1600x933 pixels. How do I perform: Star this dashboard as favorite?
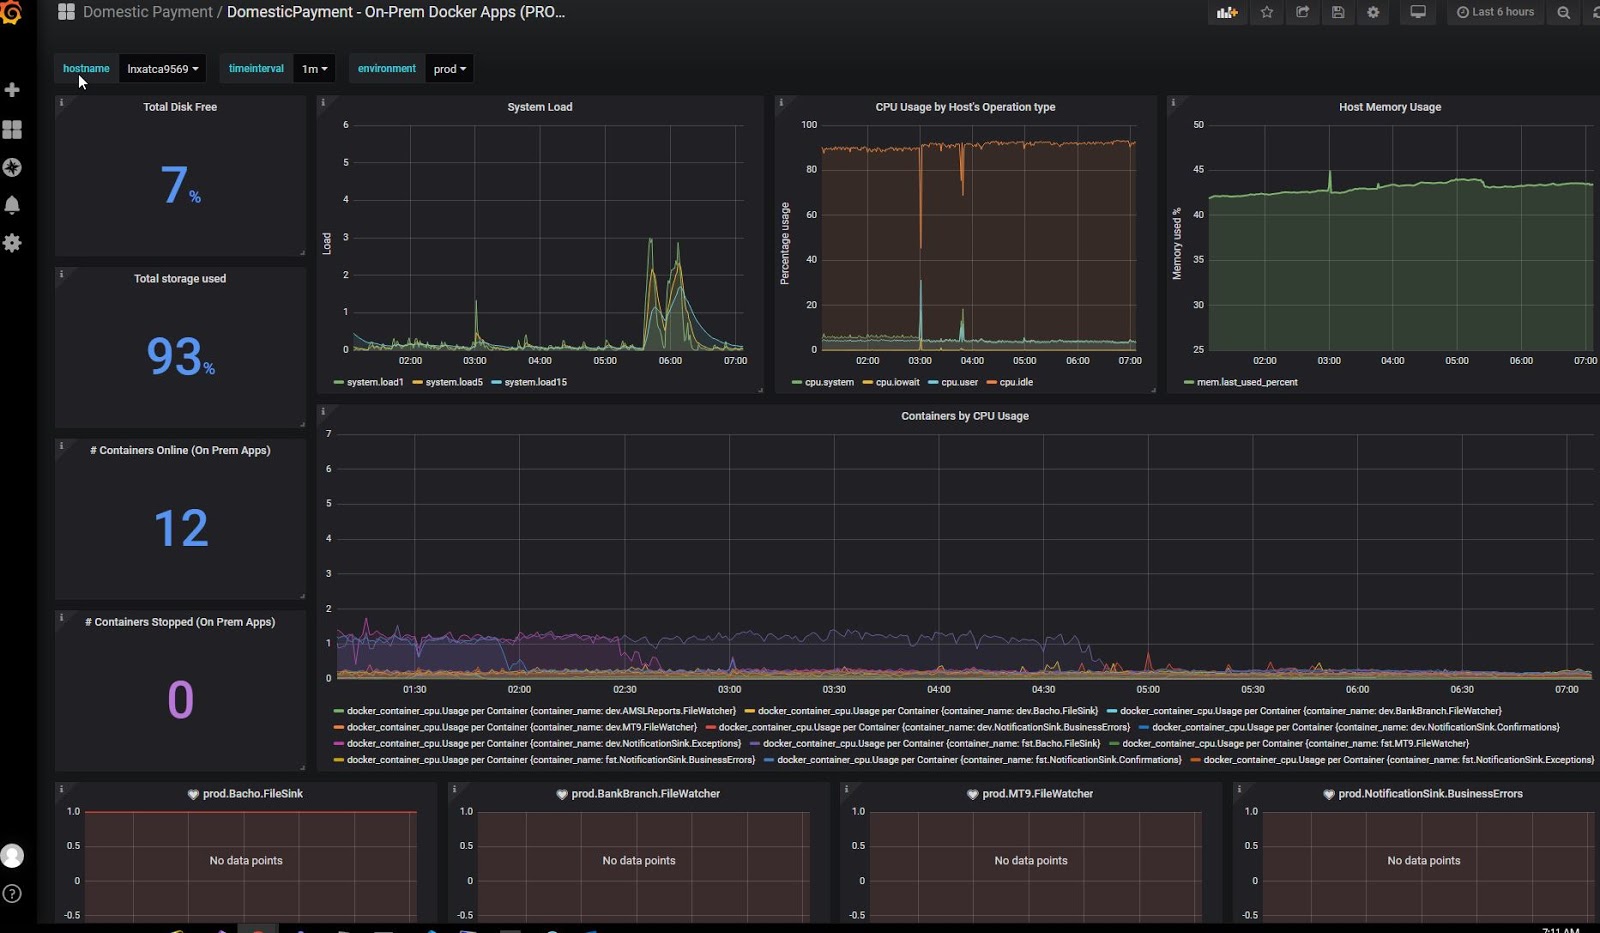(x=1266, y=13)
